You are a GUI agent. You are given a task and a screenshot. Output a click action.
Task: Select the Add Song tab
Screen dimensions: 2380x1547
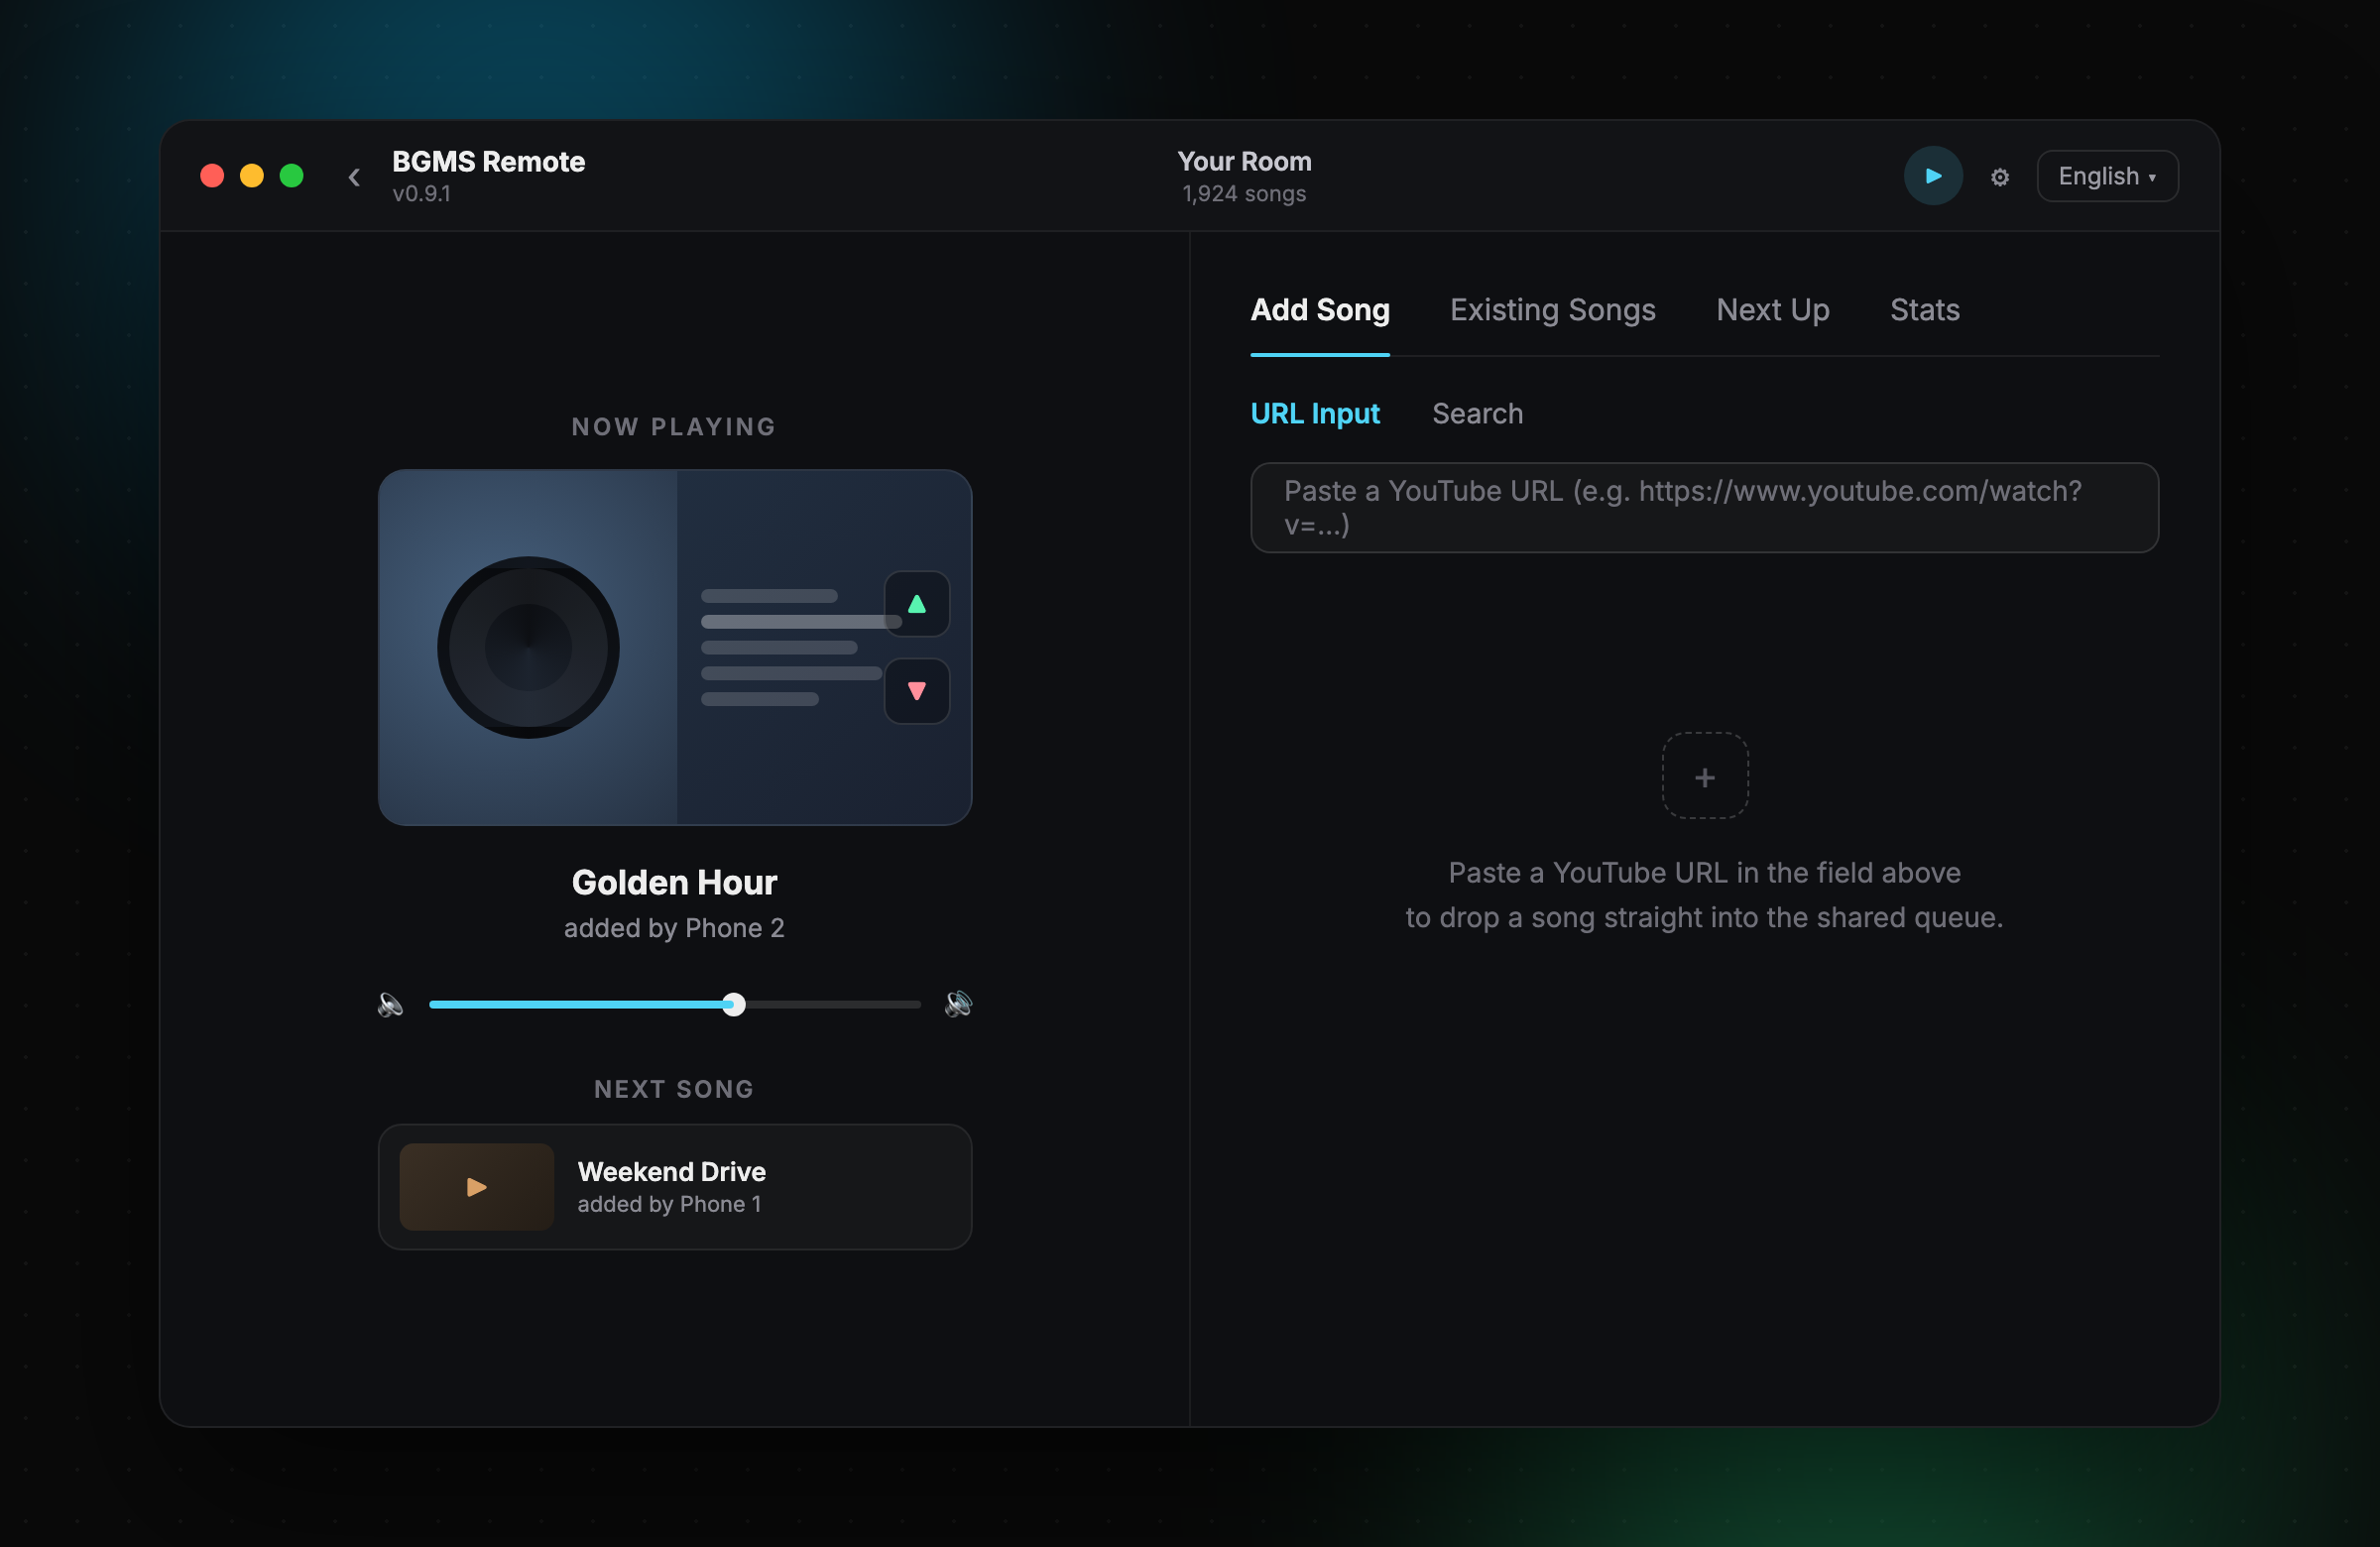click(x=1319, y=310)
